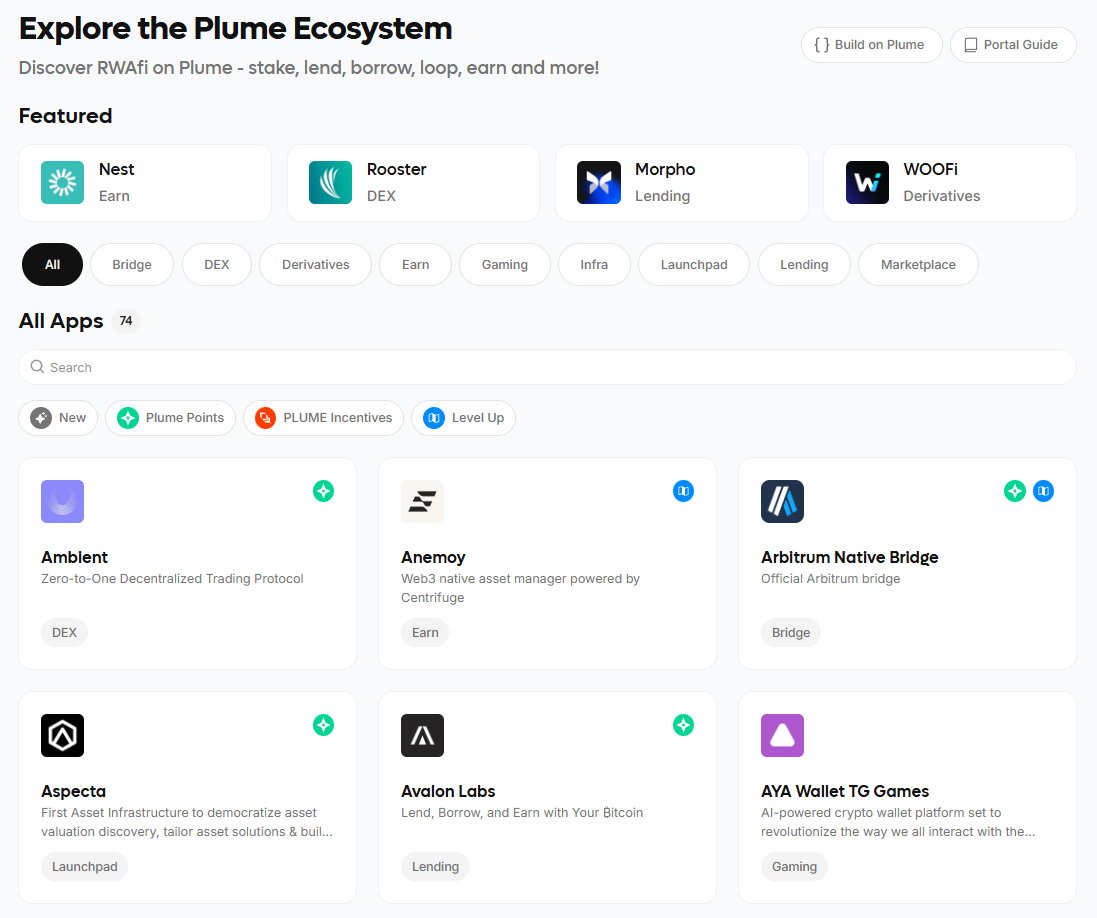Click the Aspecta app logo
Image resolution: width=1097 pixels, height=918 pixels.
pyautogui.click(x=62, y=735)
